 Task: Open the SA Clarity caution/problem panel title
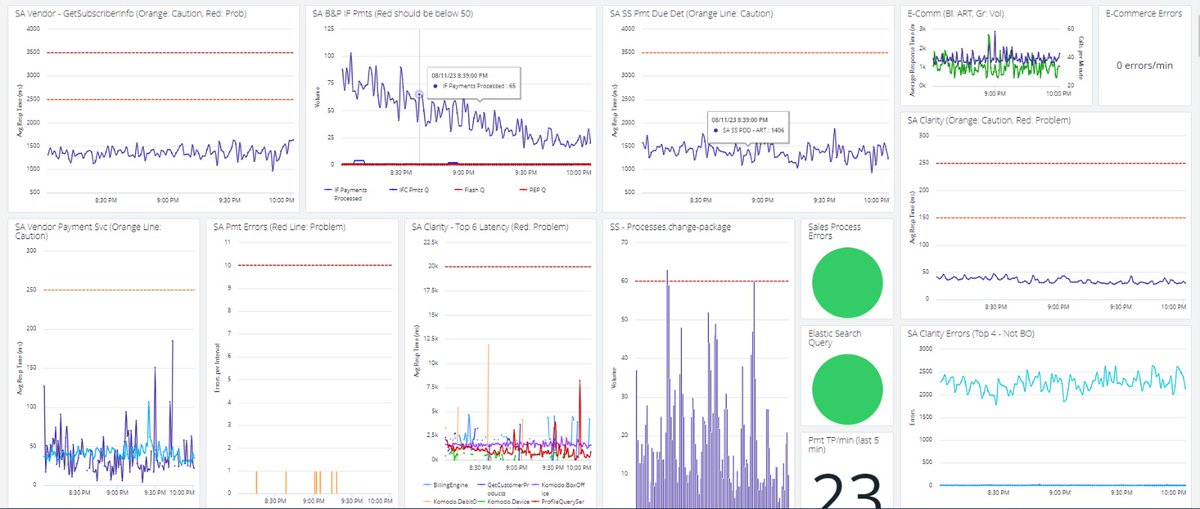coord(989,120)
